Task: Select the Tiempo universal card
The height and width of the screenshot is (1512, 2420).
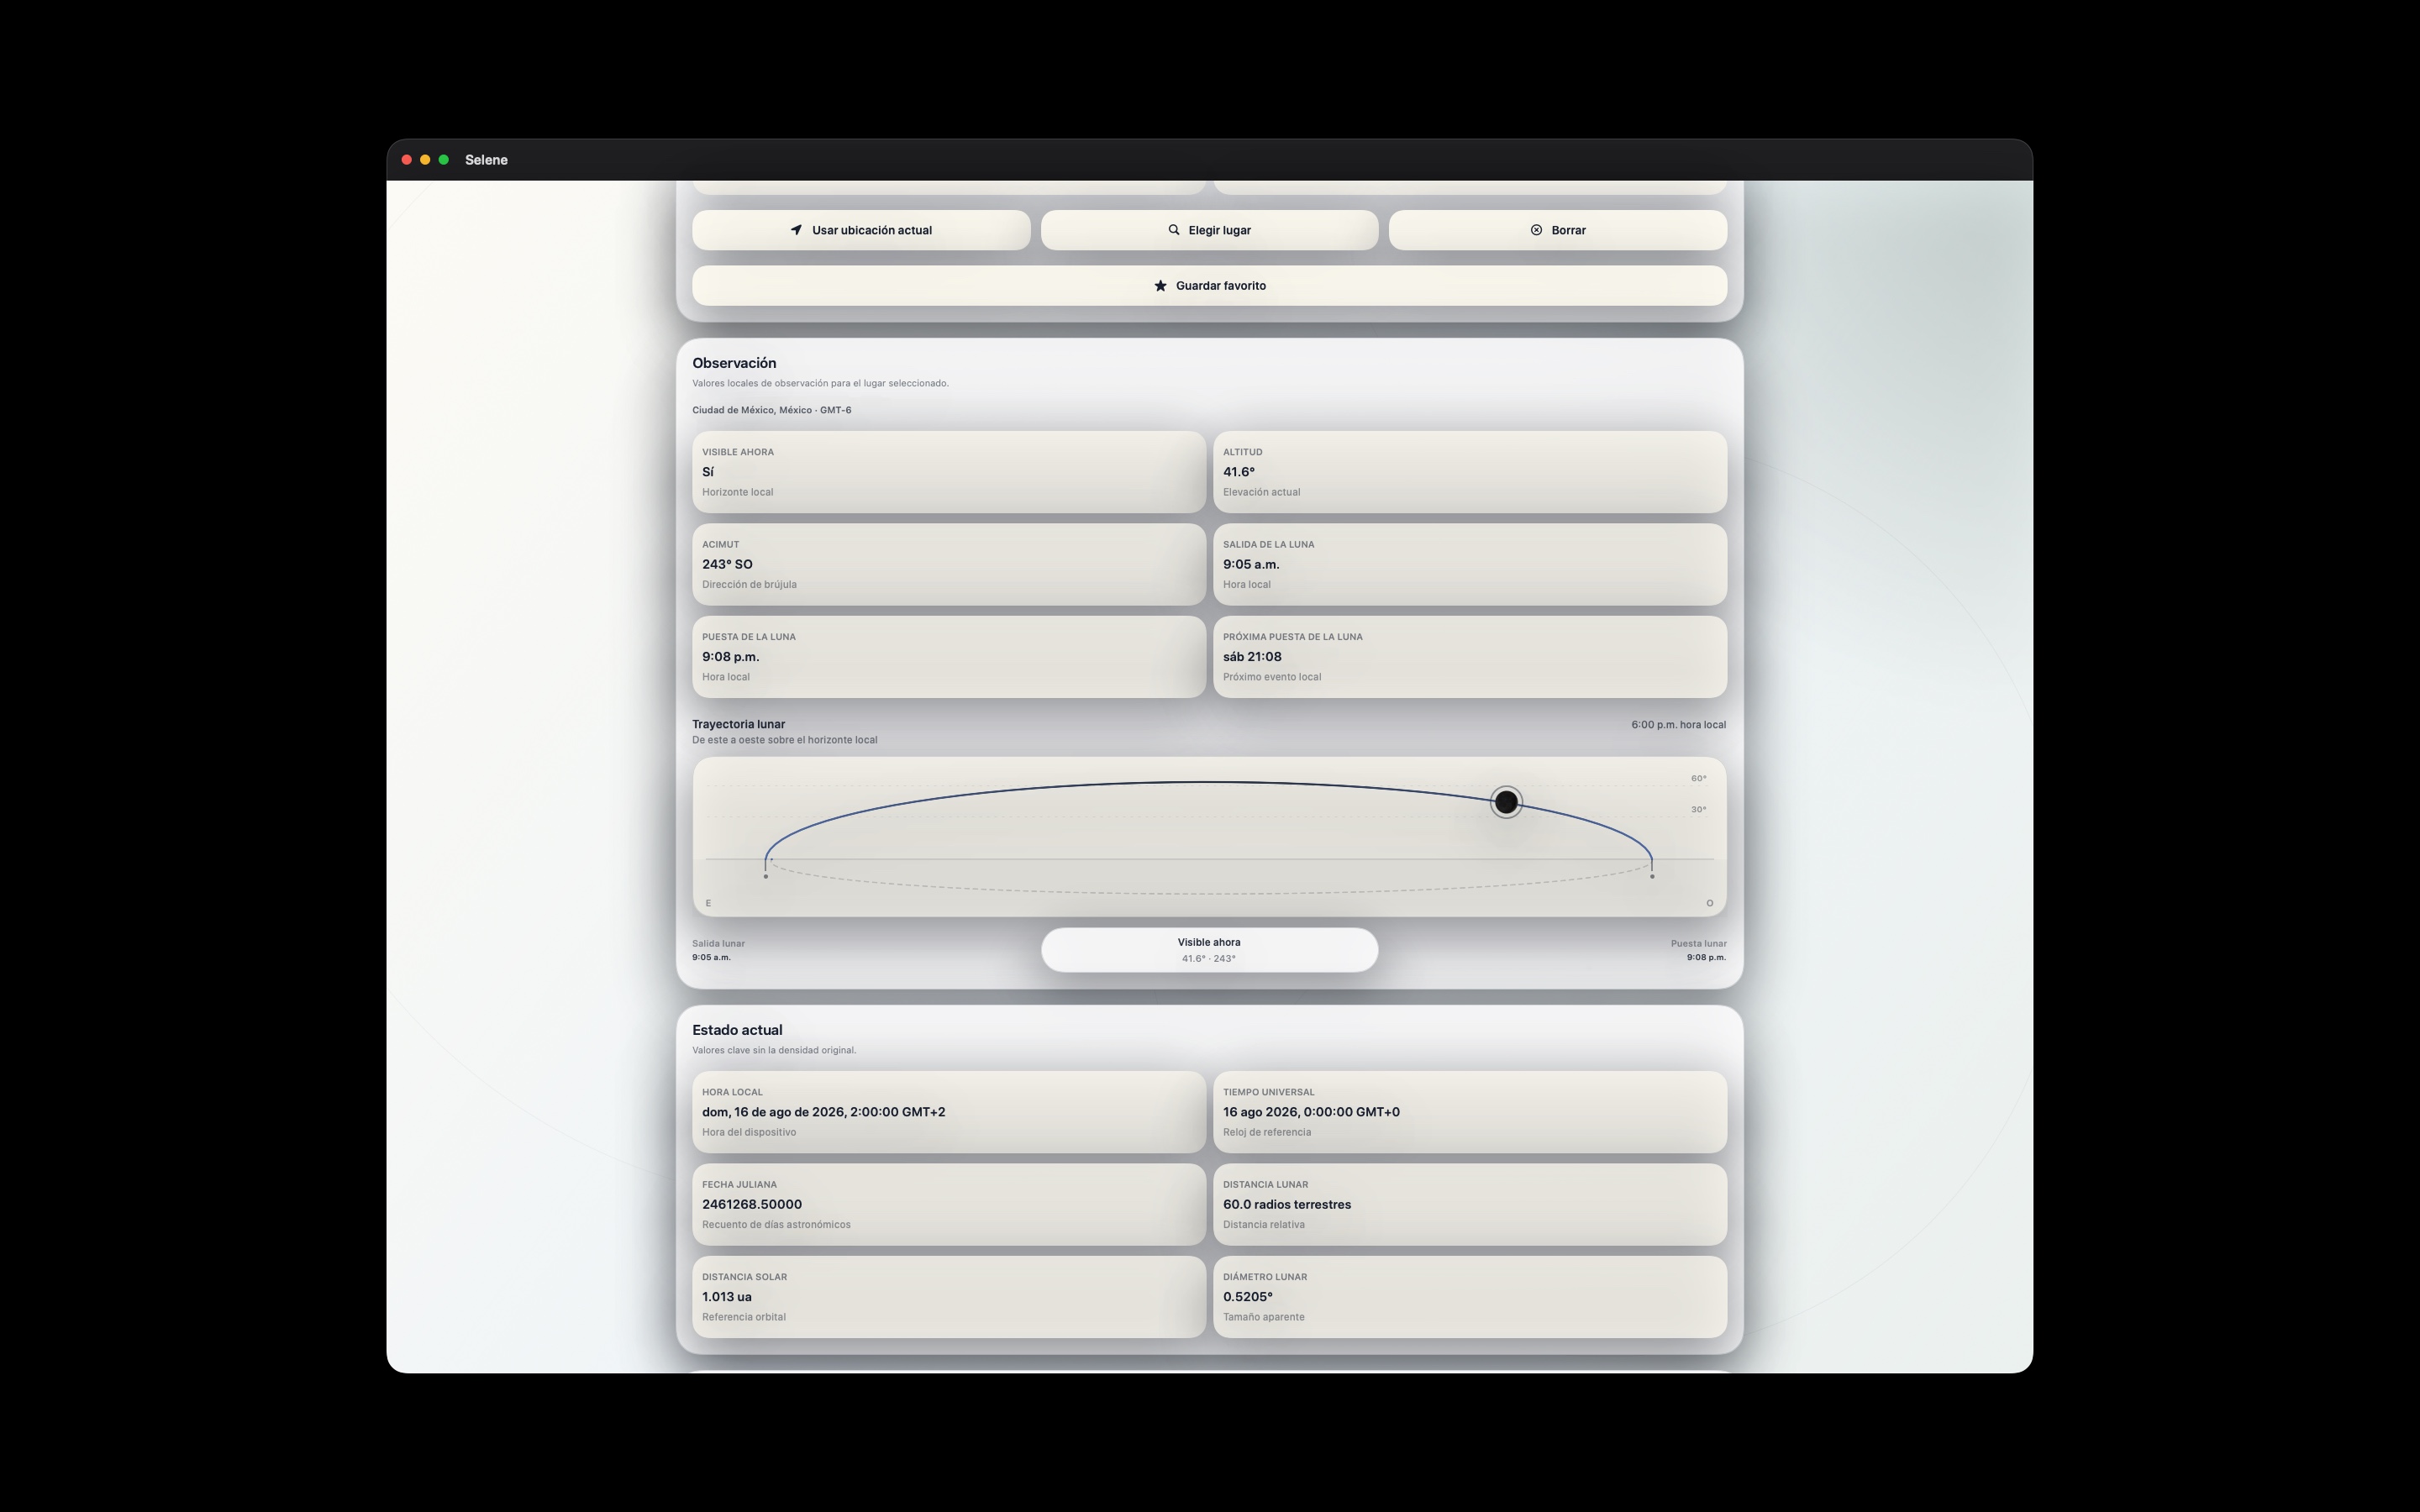Action: [1470, 1112]
